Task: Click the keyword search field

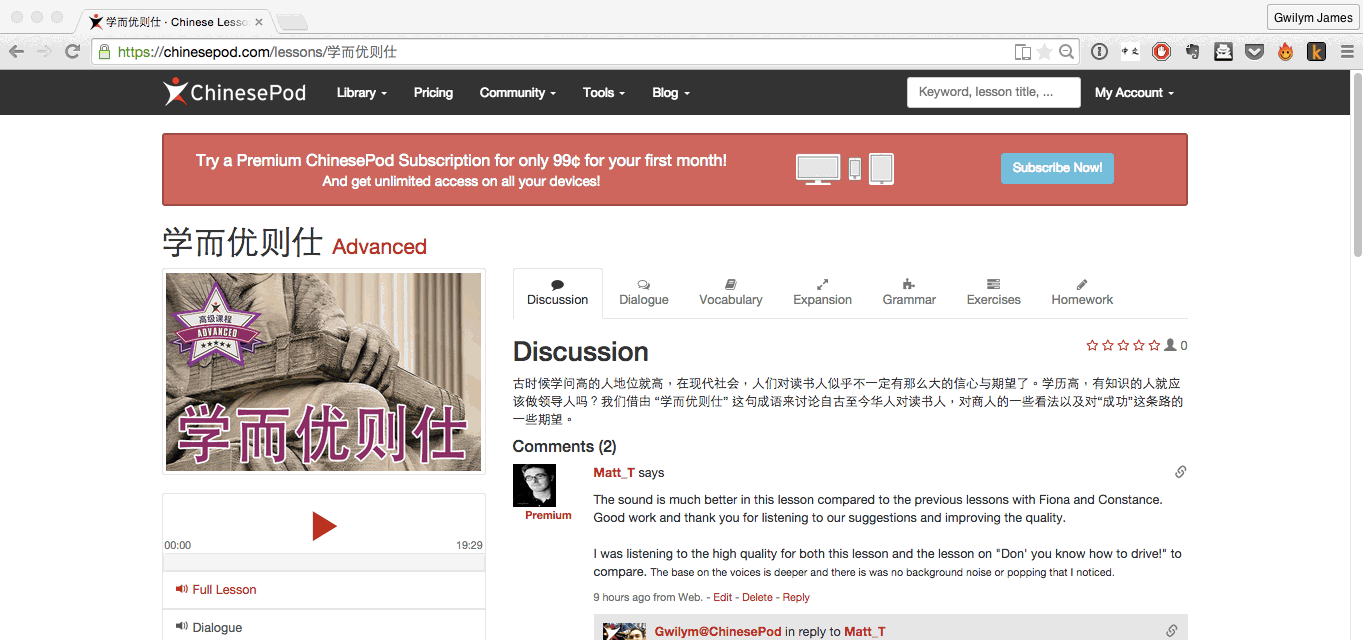Action: pos(993,92)
